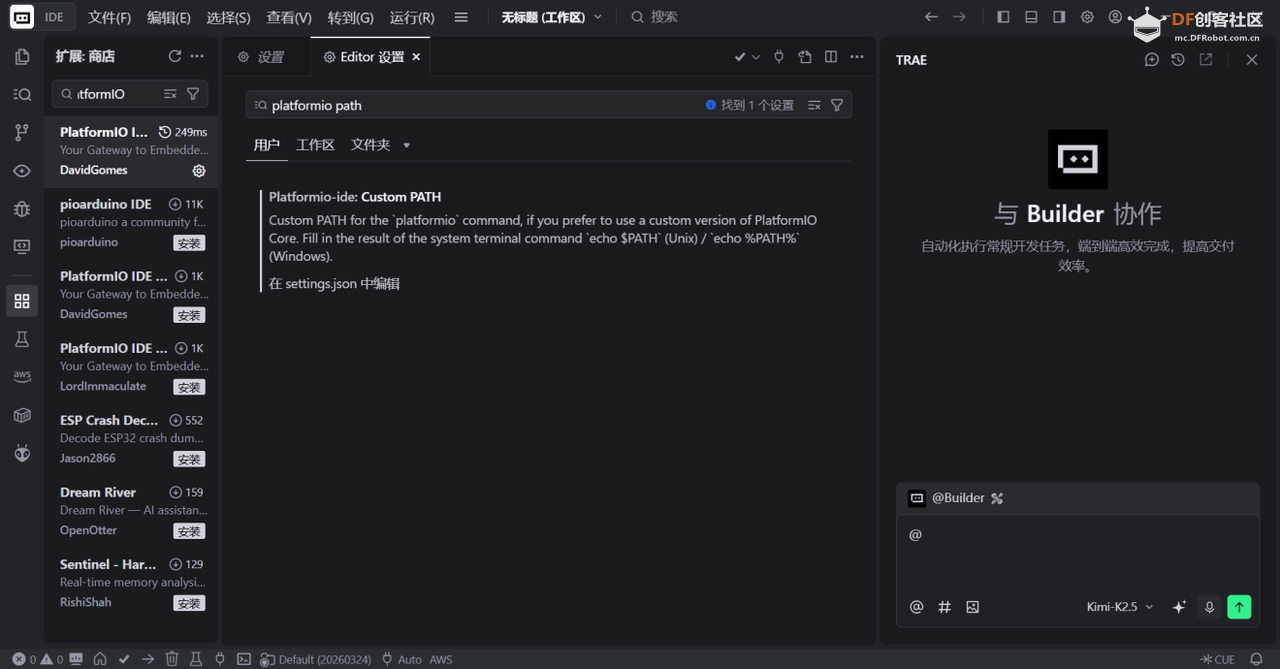Switch to the 工作区 settings tab

pyautogui.click(x=315, y=144)
